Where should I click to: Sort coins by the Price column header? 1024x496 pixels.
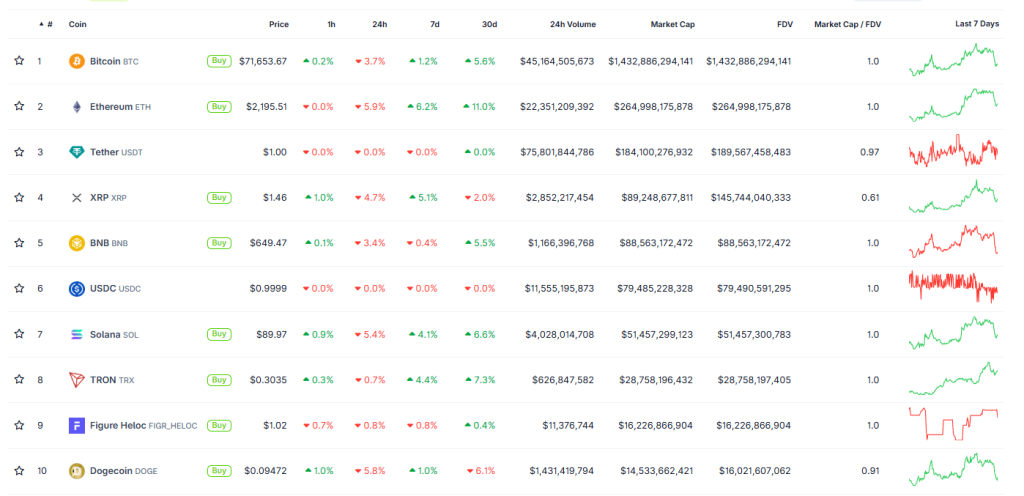point(278,23)
